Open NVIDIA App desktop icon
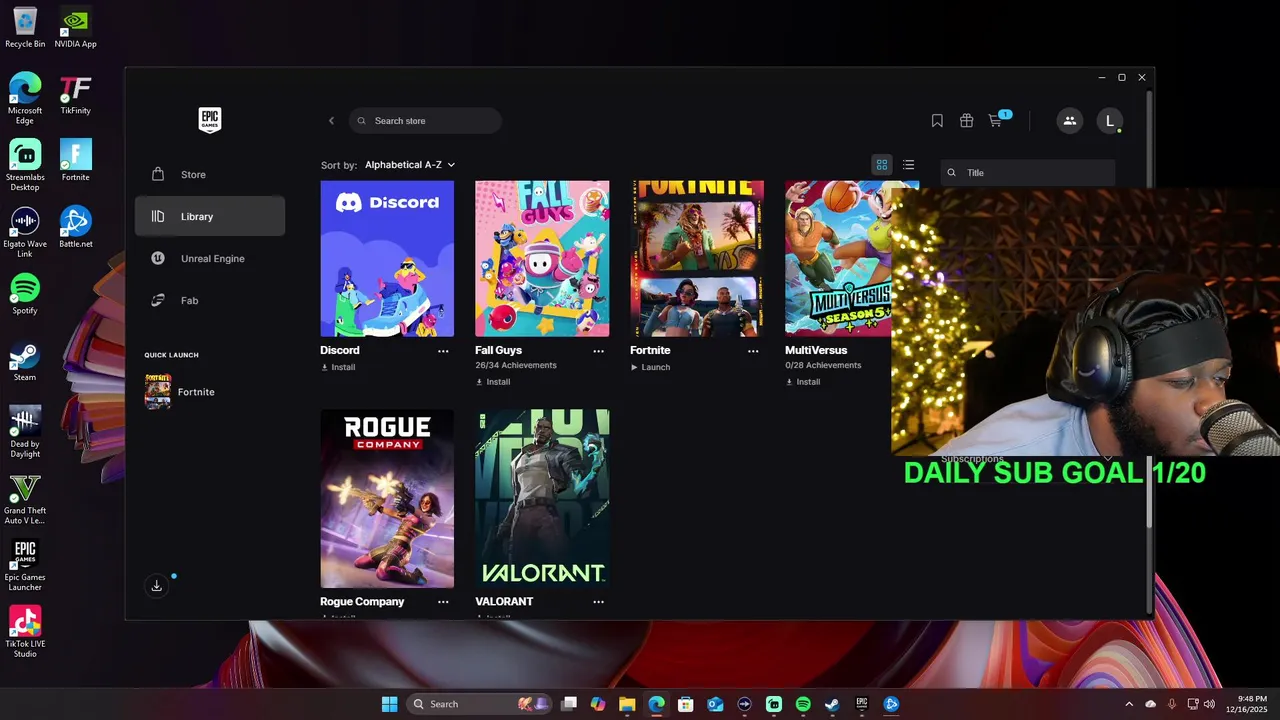 (x=75, y=28)
